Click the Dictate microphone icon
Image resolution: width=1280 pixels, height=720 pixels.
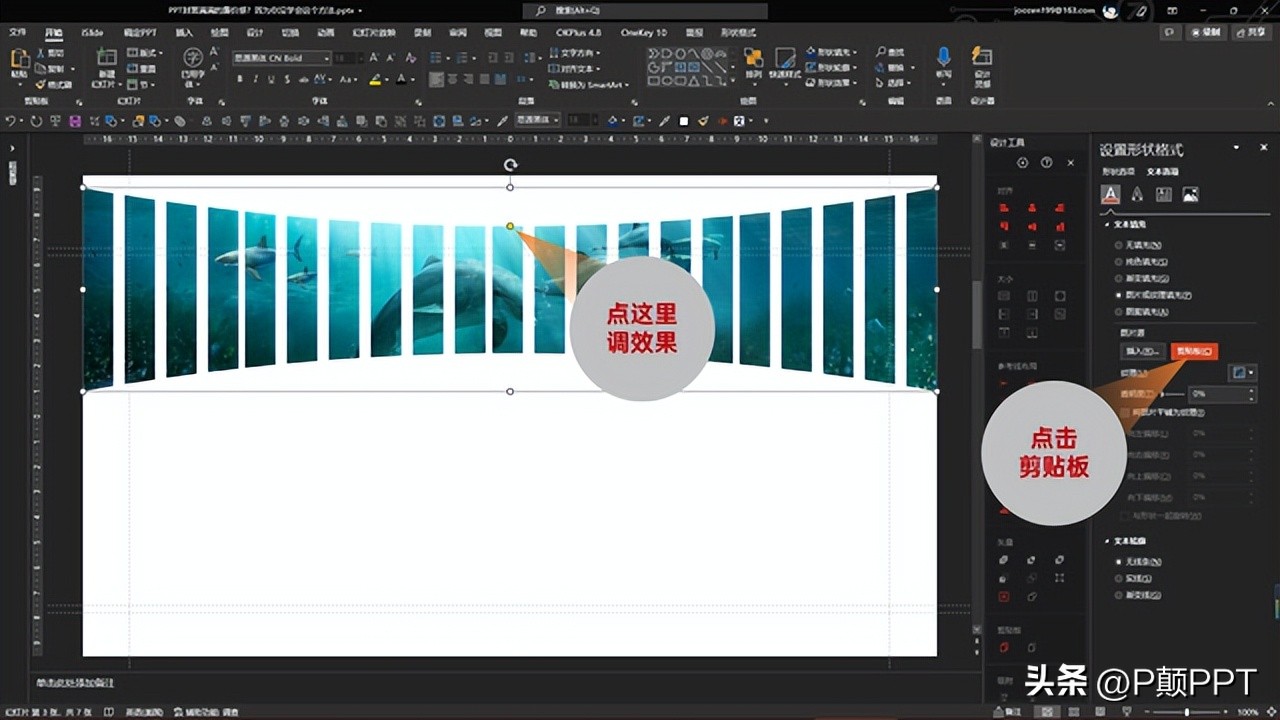[943, 58]
